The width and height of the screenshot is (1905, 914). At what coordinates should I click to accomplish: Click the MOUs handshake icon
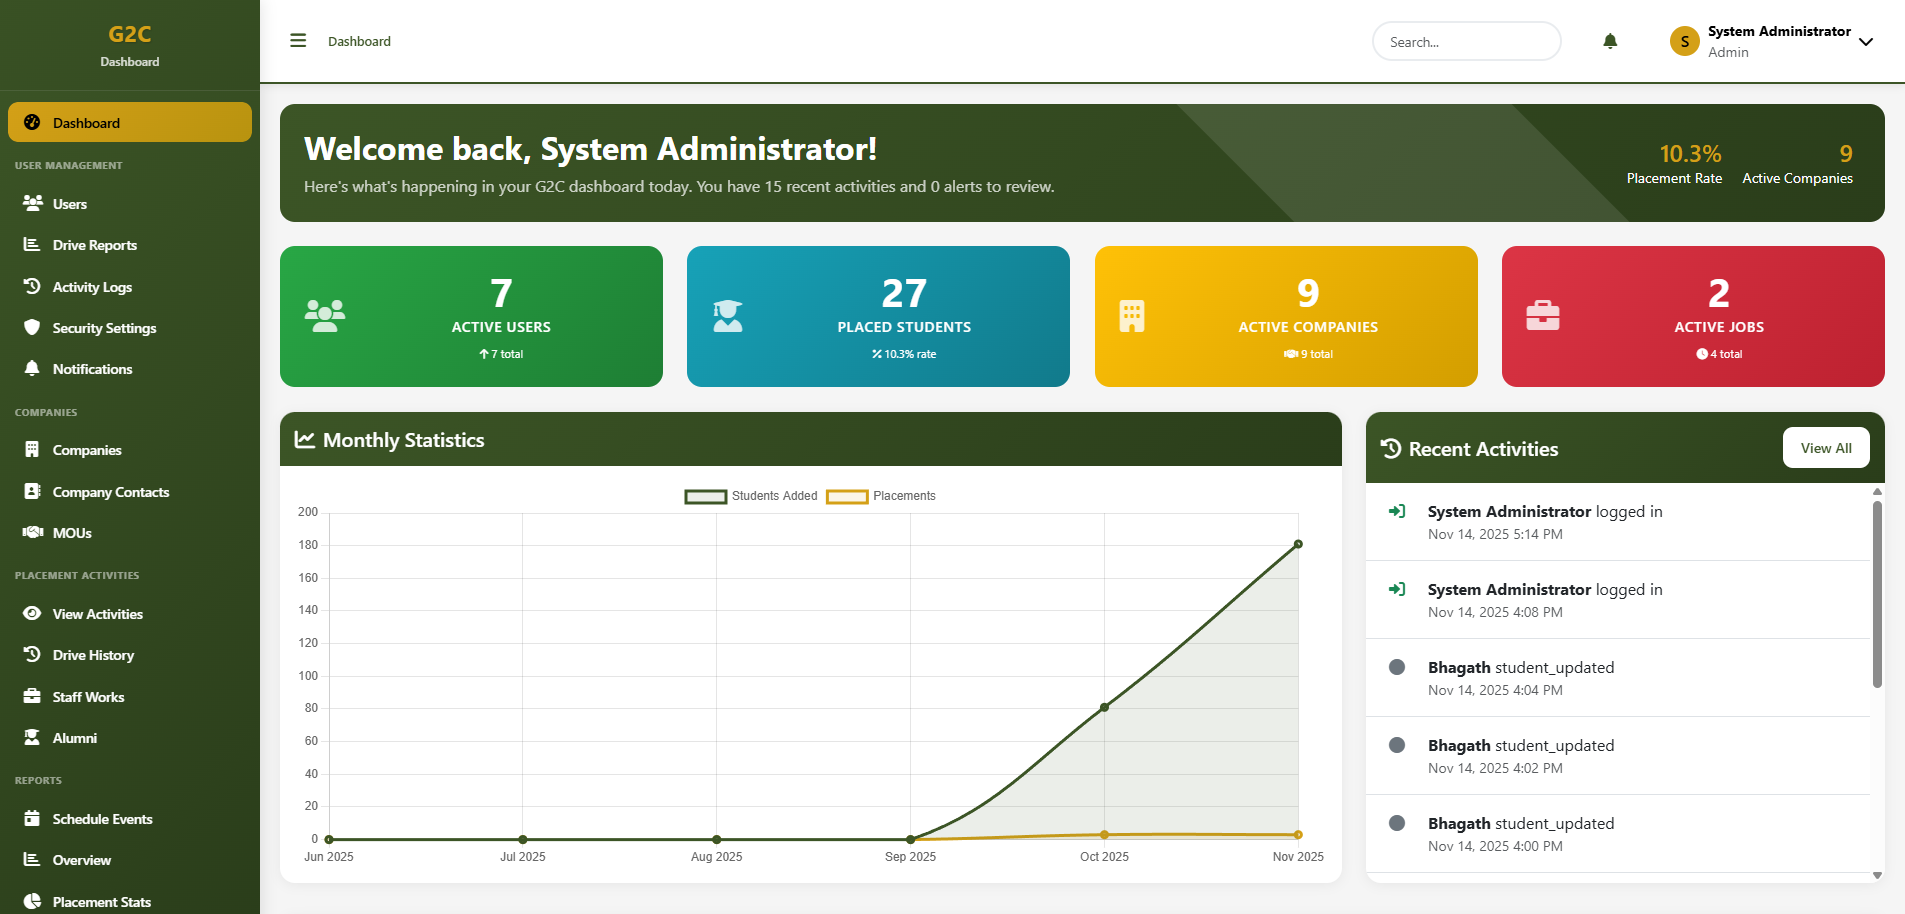pos(32,532)
